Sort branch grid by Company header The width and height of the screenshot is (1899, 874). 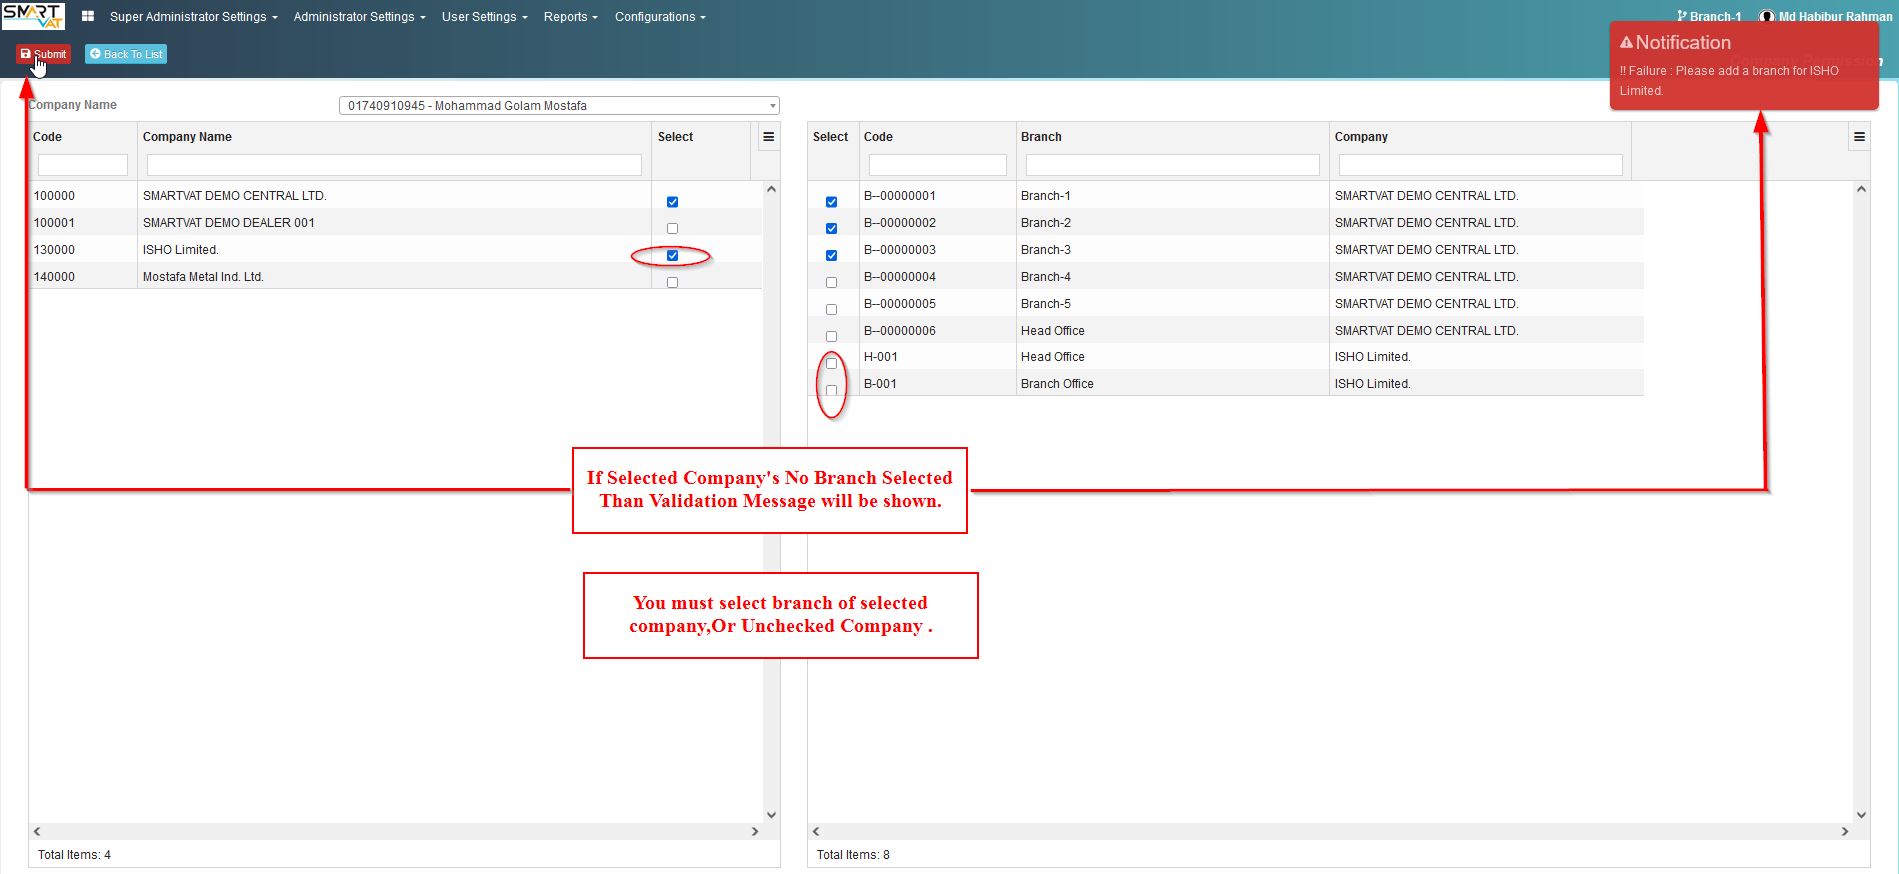click(1361, 137)
